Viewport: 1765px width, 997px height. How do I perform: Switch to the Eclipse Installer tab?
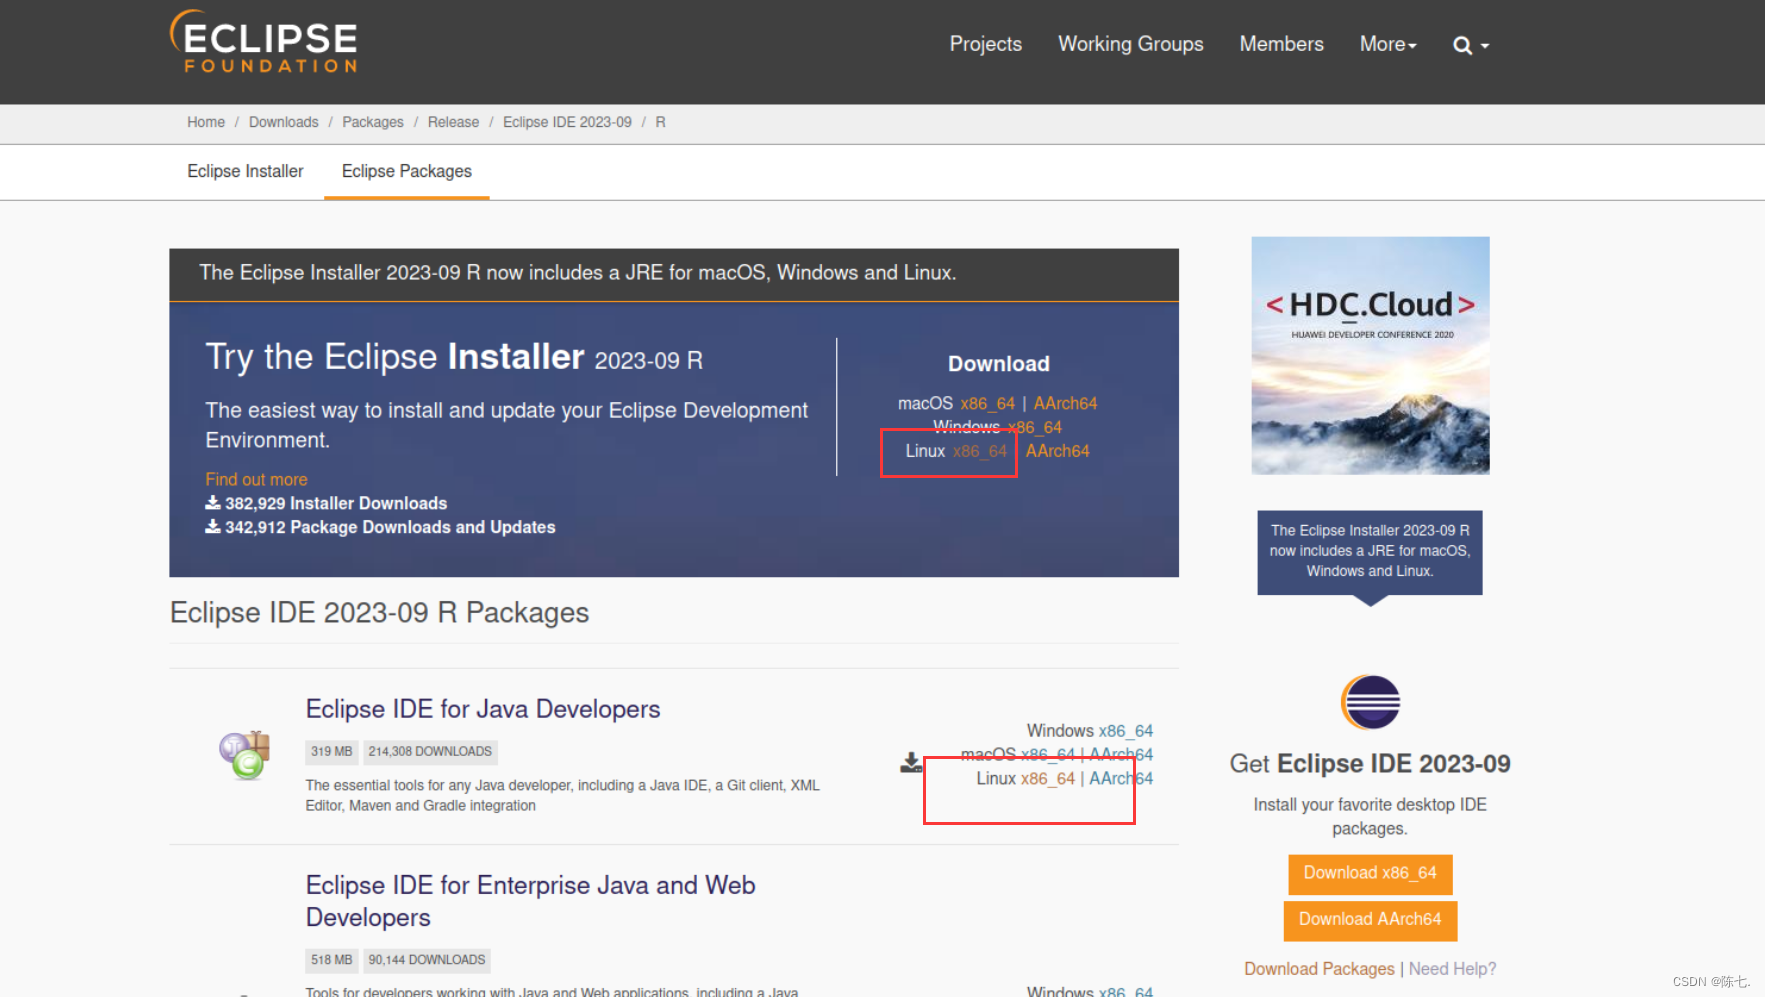[245, 171]
